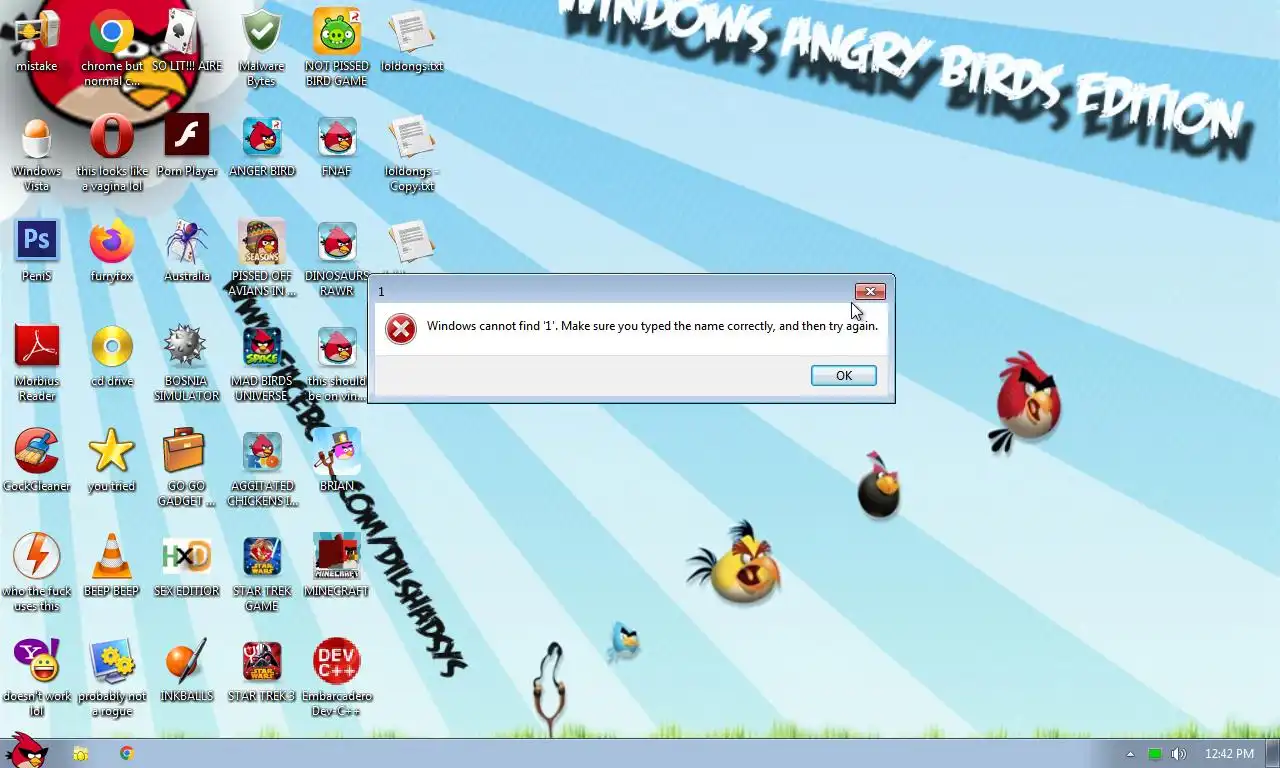
Task: Click the green tray status icon
Action: pyautogui.click(x=1154, y=754)
